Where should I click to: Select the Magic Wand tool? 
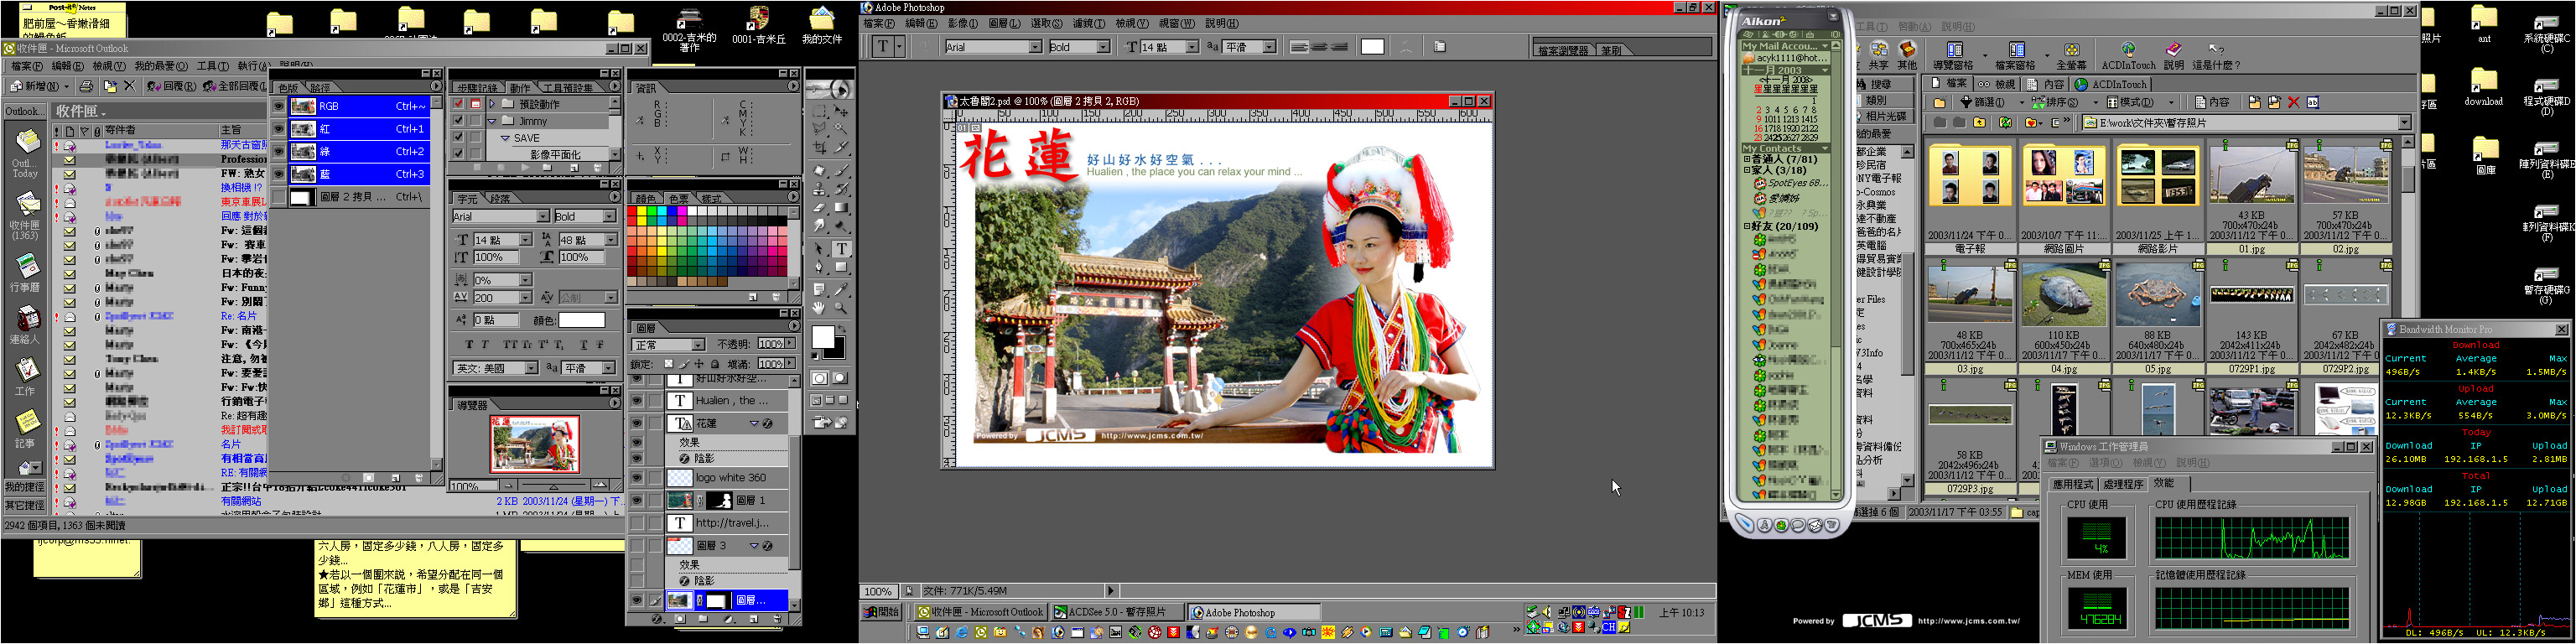pos(841,129)
